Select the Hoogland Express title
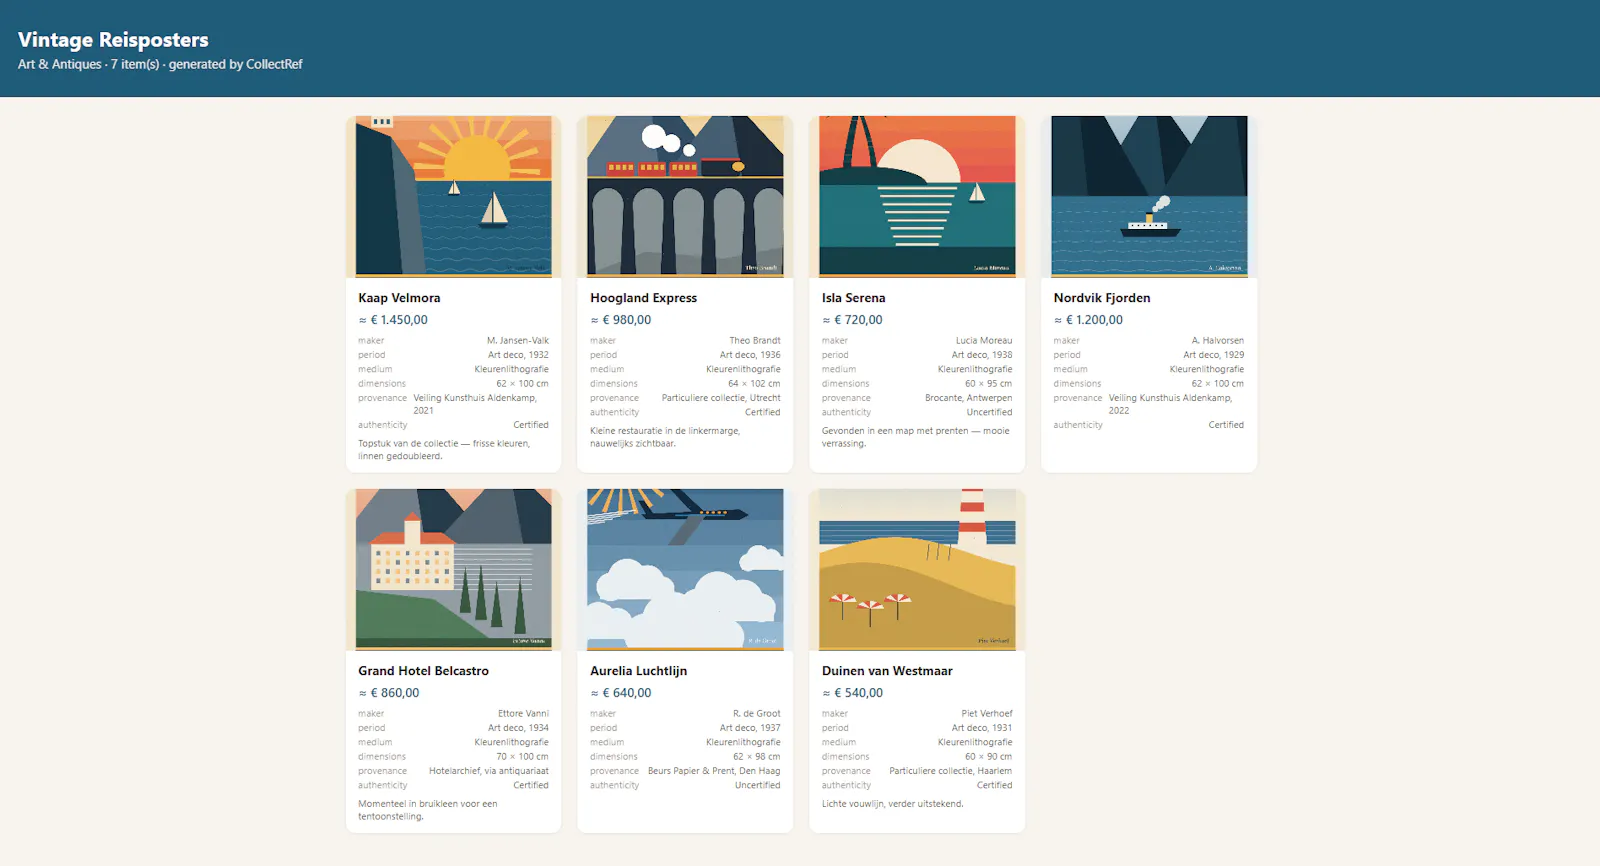The image size is (1600, 866). click(x=643, y=298)
